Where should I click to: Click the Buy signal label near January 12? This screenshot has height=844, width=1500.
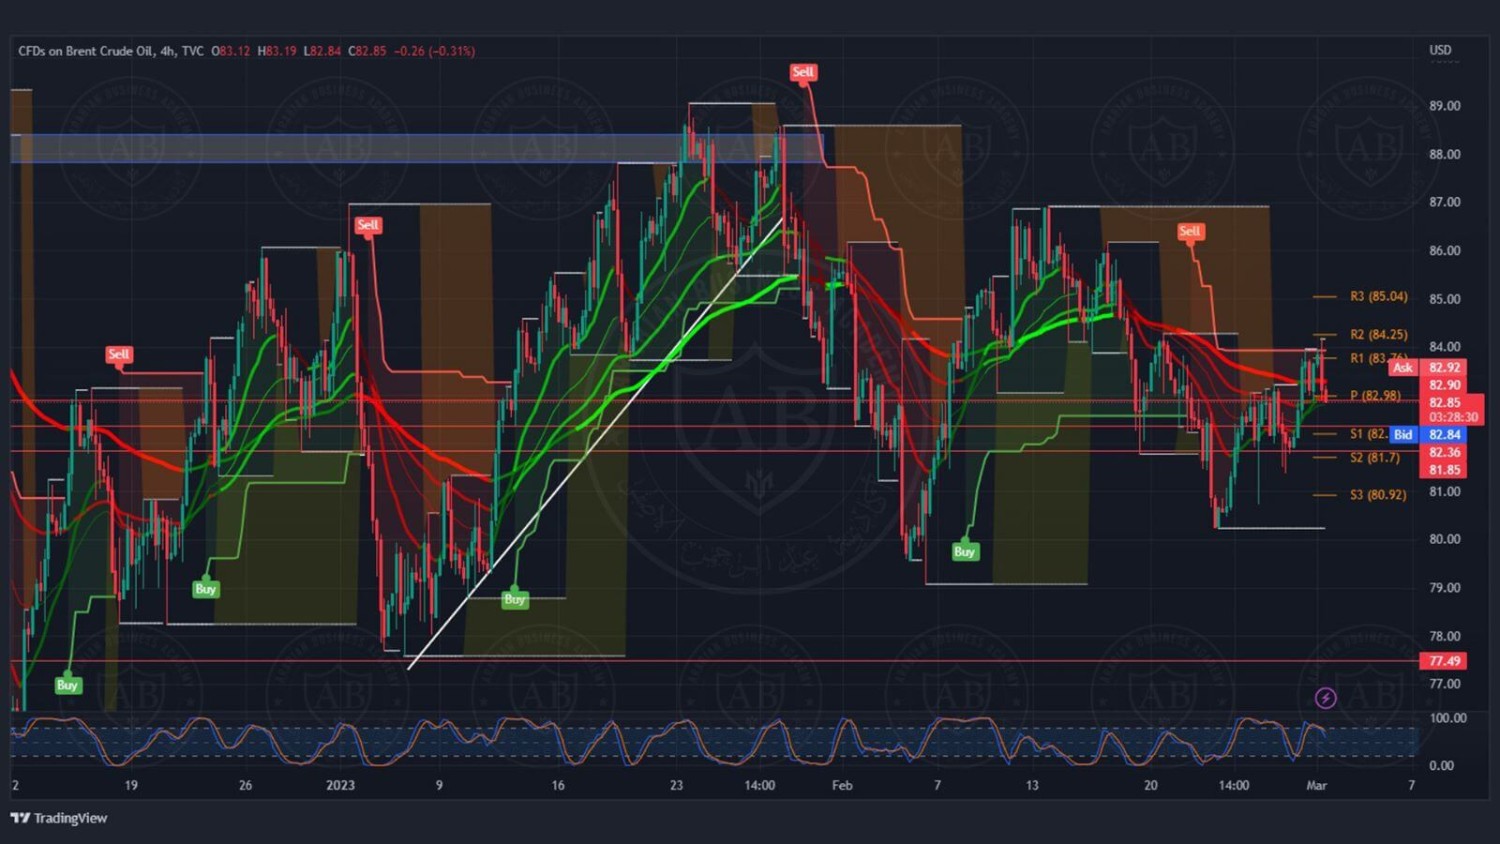click(515, 599)
